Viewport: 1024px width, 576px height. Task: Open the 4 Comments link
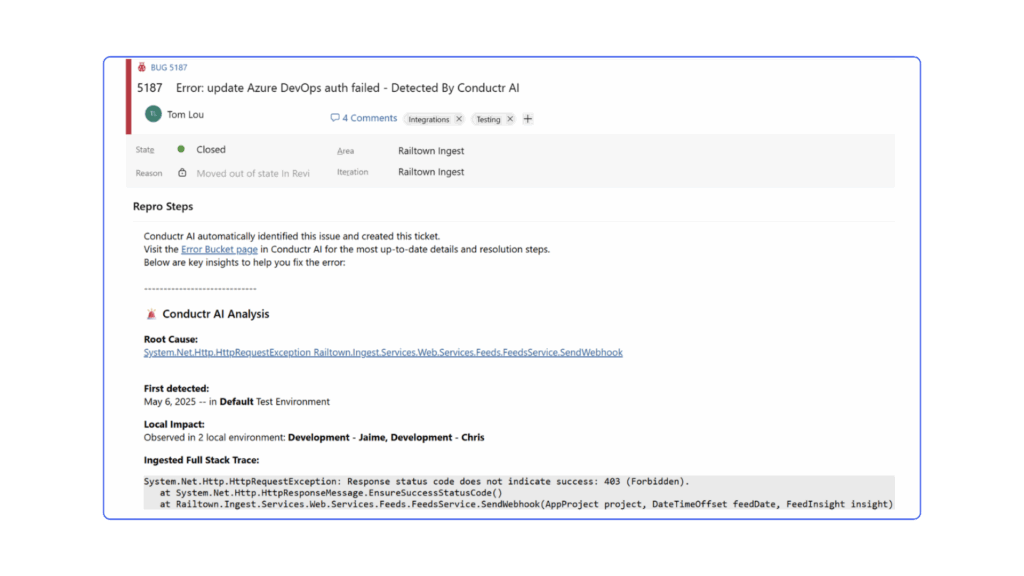point(369,118)
